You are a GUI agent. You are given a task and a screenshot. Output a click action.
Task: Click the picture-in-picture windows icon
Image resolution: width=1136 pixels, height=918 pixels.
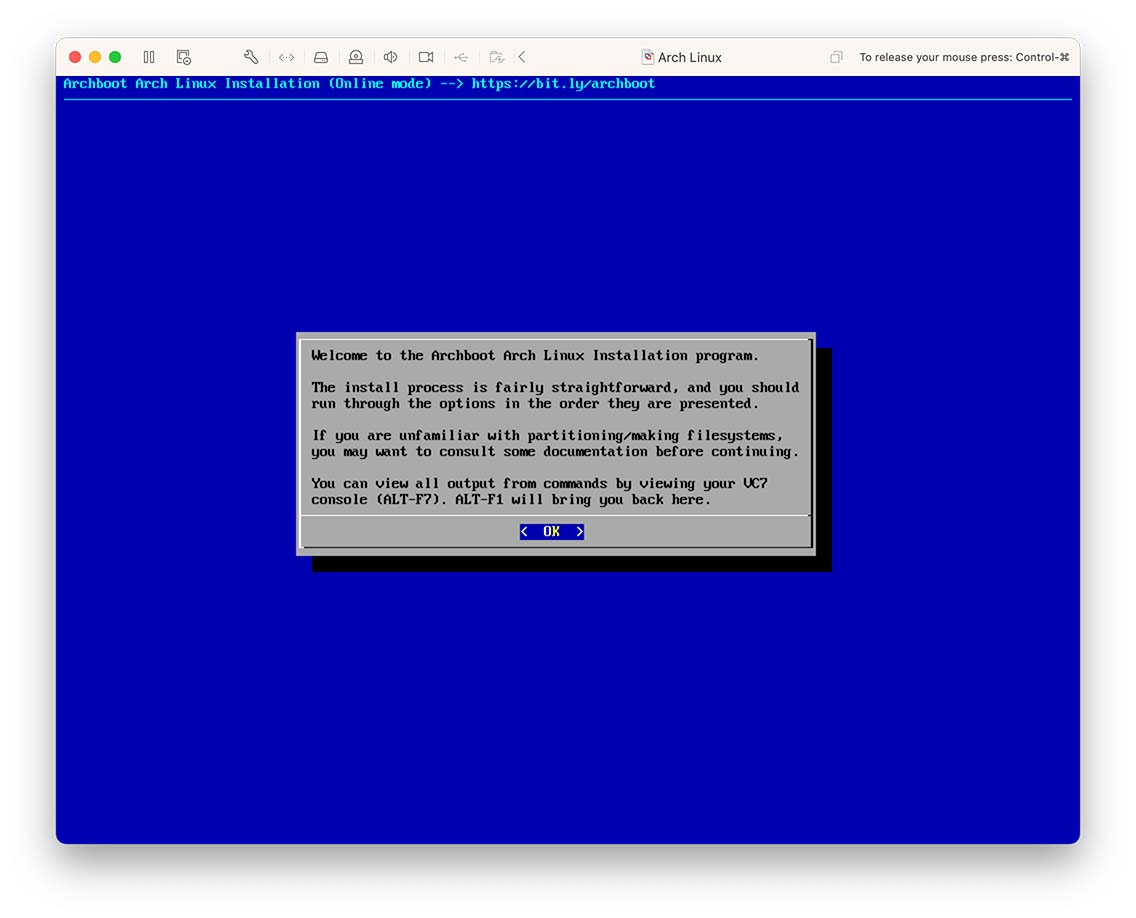tap(836, 57)
